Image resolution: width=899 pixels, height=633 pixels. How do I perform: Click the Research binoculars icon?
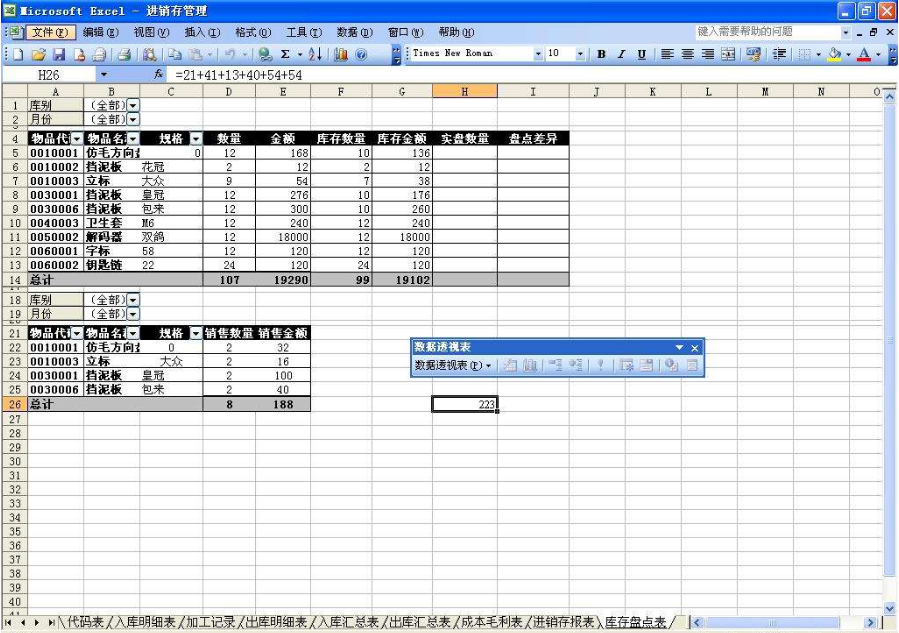(150, 54)
